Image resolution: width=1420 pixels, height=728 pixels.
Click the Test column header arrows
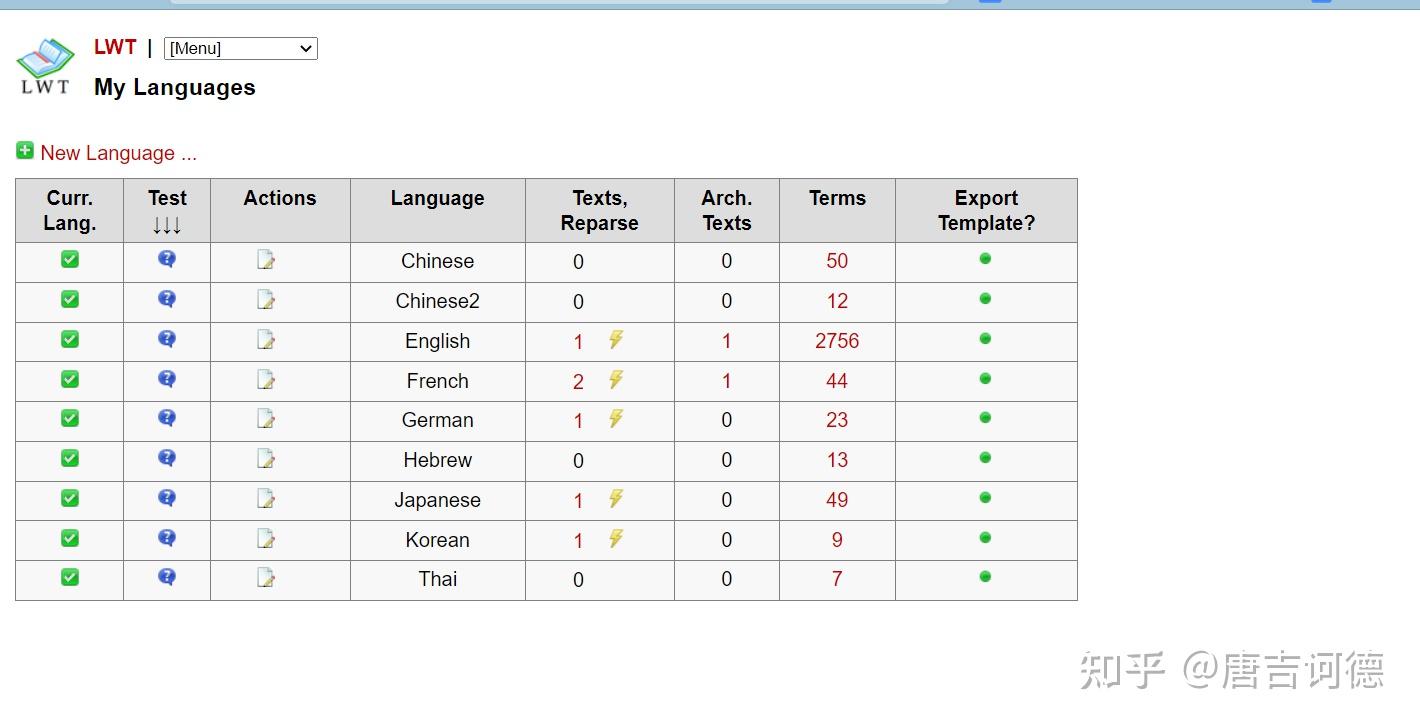[x=167, y=225]
